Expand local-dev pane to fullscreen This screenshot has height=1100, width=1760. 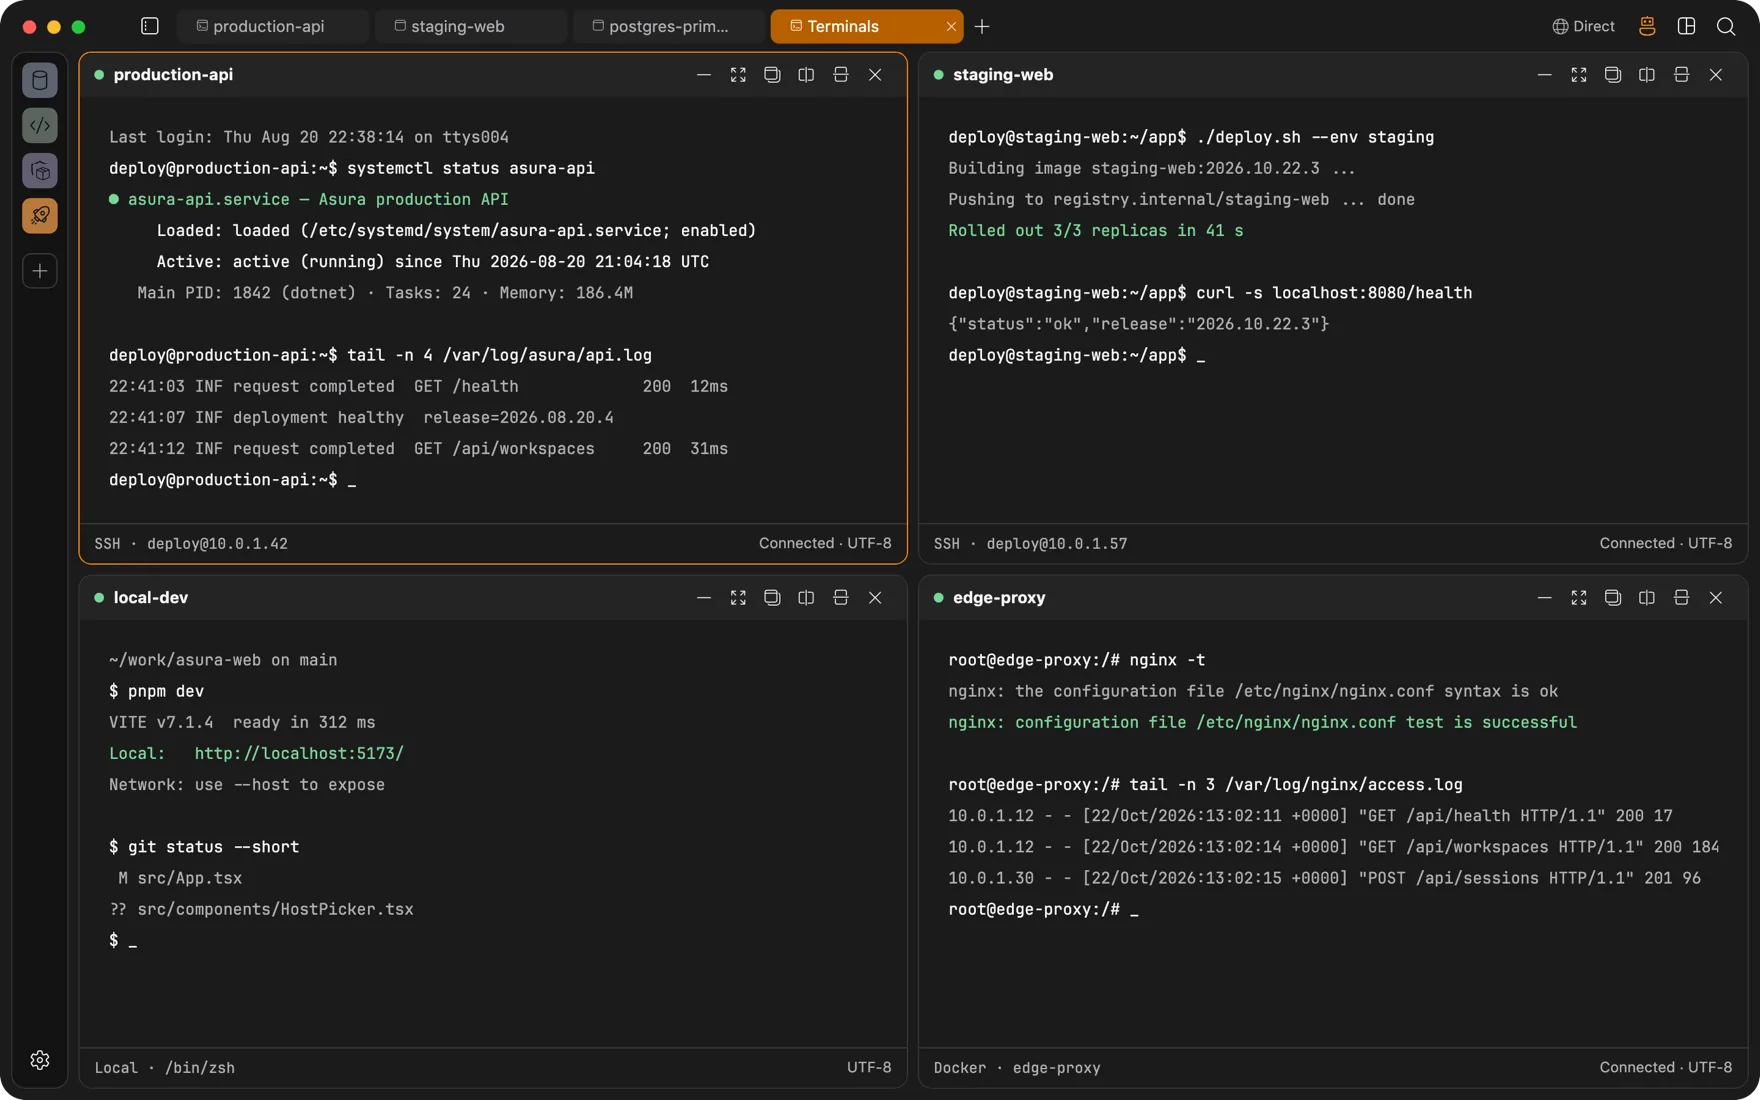point(738,598)
